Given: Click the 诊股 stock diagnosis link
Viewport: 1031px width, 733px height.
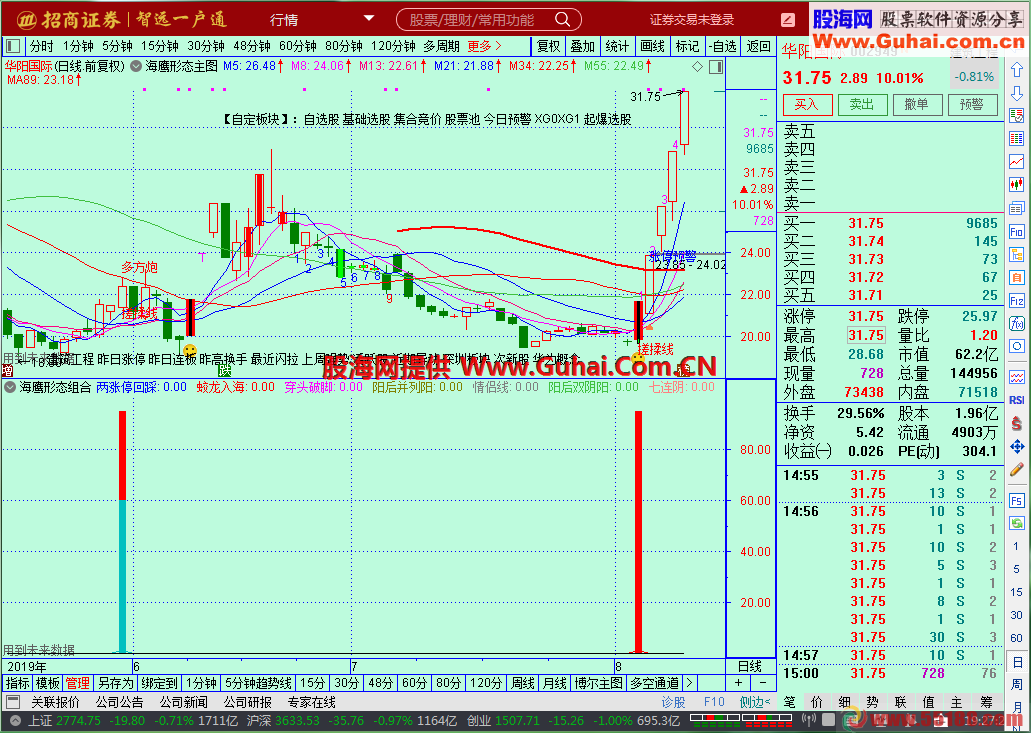Looking at the screenshot, I should pos(673,702).
